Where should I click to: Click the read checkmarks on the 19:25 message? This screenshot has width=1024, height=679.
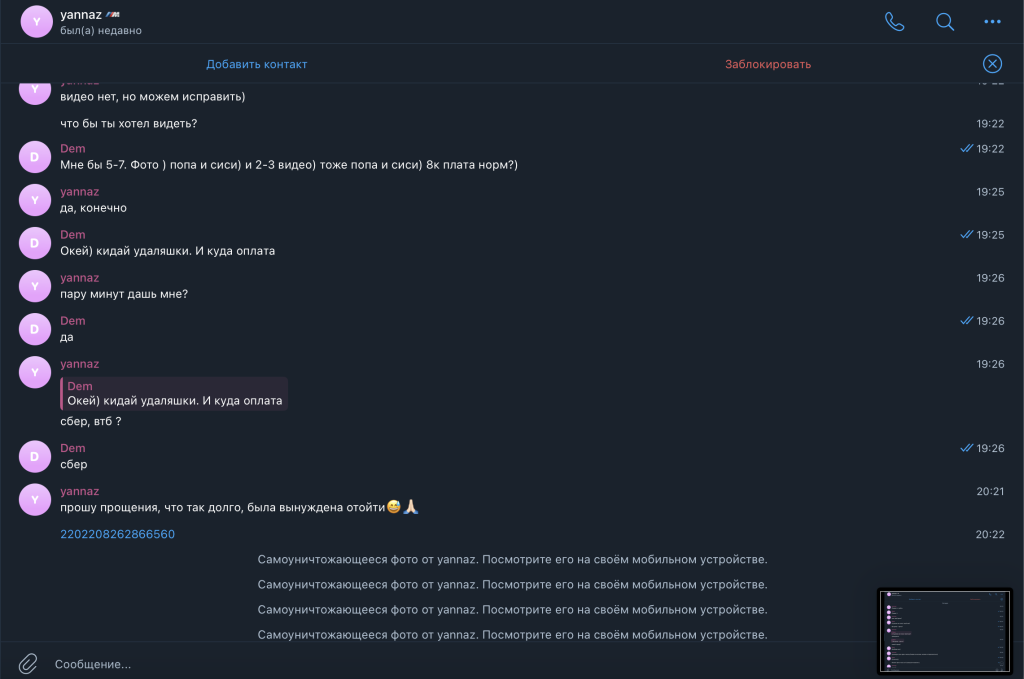(966, 235)
